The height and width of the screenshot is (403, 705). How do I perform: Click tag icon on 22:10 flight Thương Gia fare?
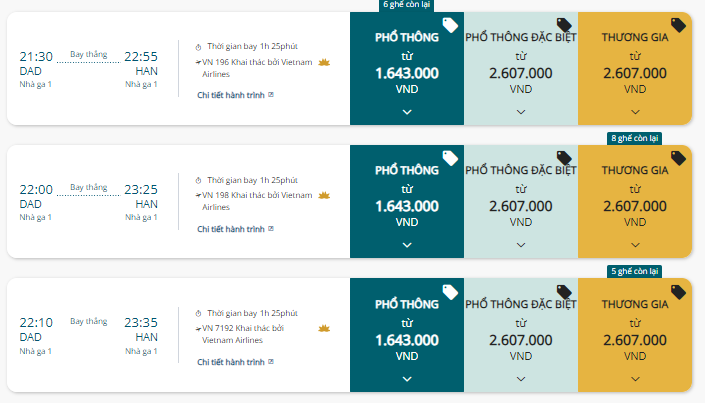tap(678, 292)
